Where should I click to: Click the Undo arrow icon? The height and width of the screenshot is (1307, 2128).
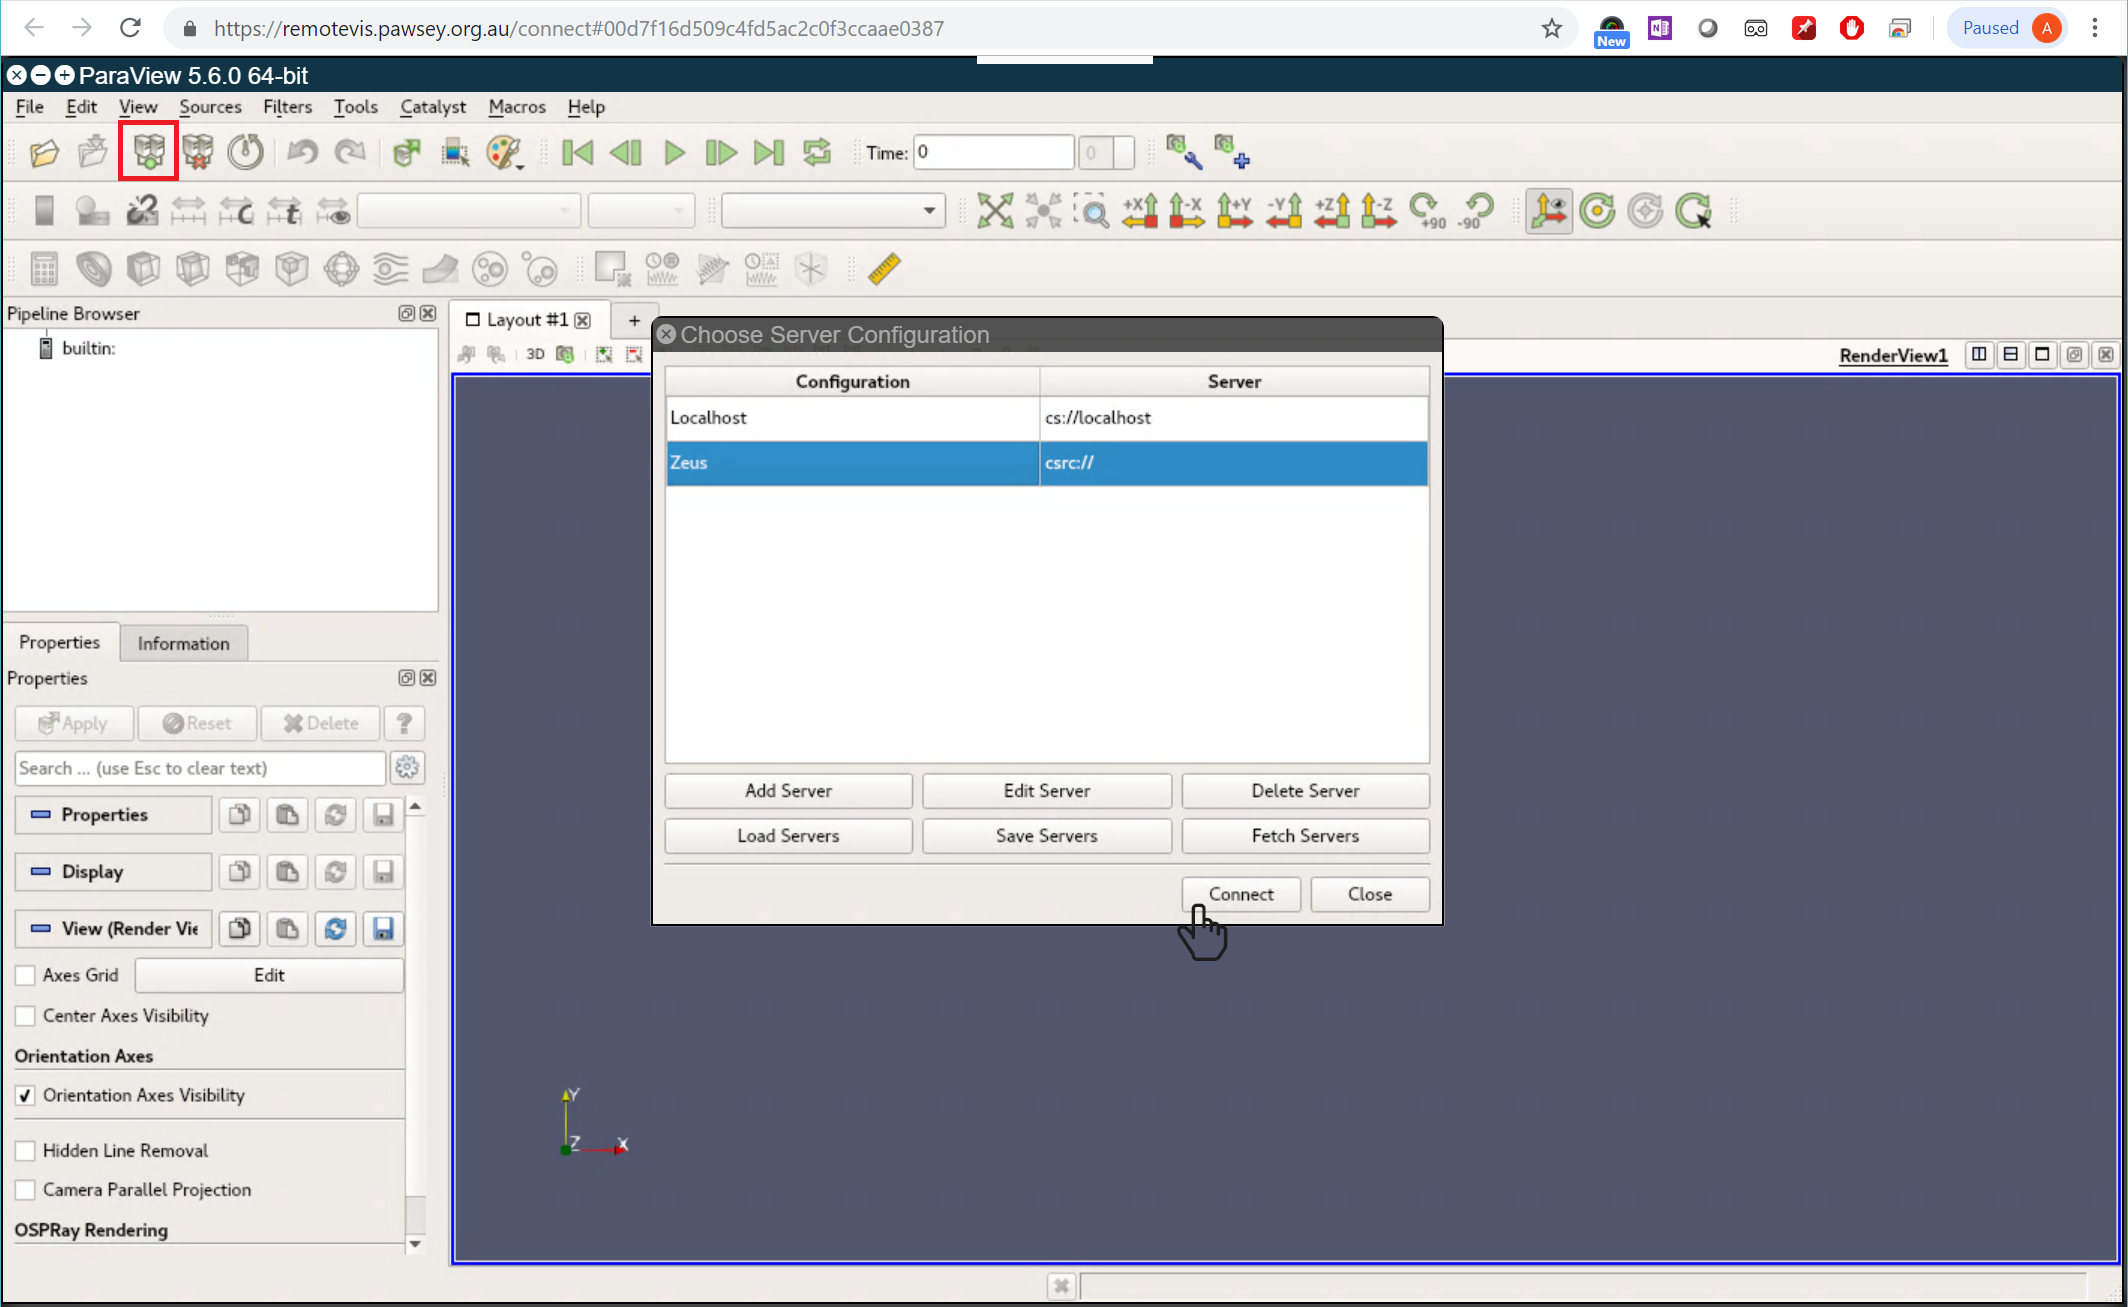coord(302,152)
